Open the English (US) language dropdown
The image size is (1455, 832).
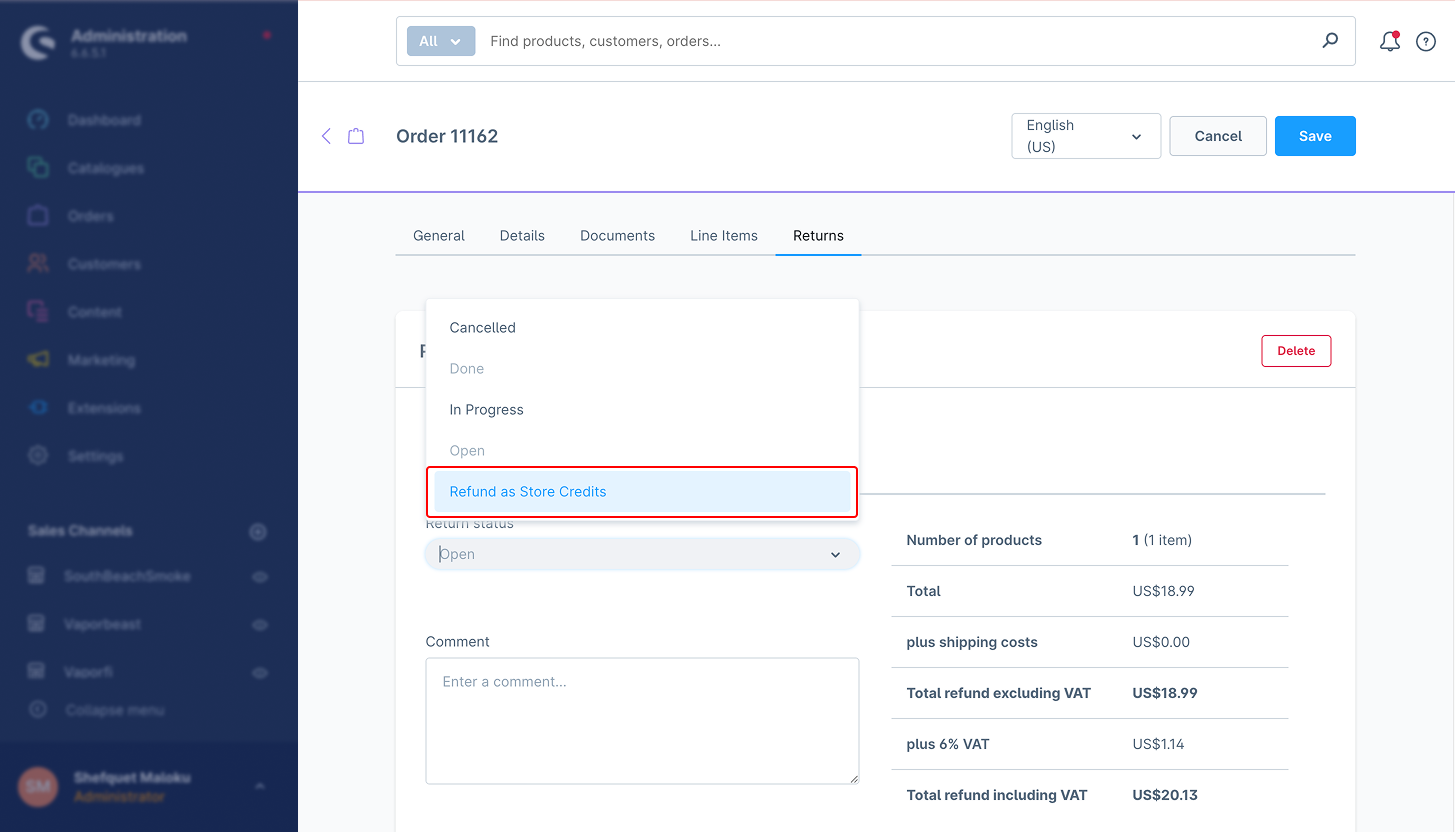[x=1085, y=136]
